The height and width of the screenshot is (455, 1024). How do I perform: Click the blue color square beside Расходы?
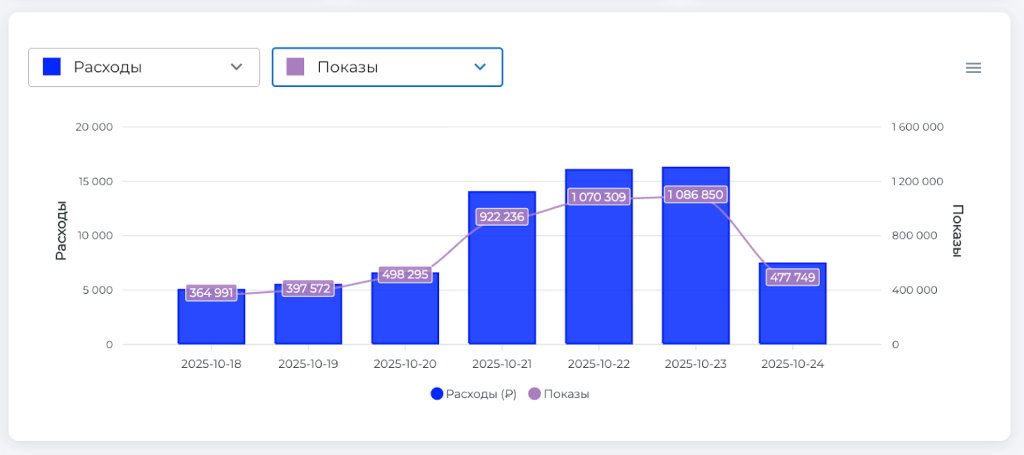pyautogui.click(x=53, y=67)
